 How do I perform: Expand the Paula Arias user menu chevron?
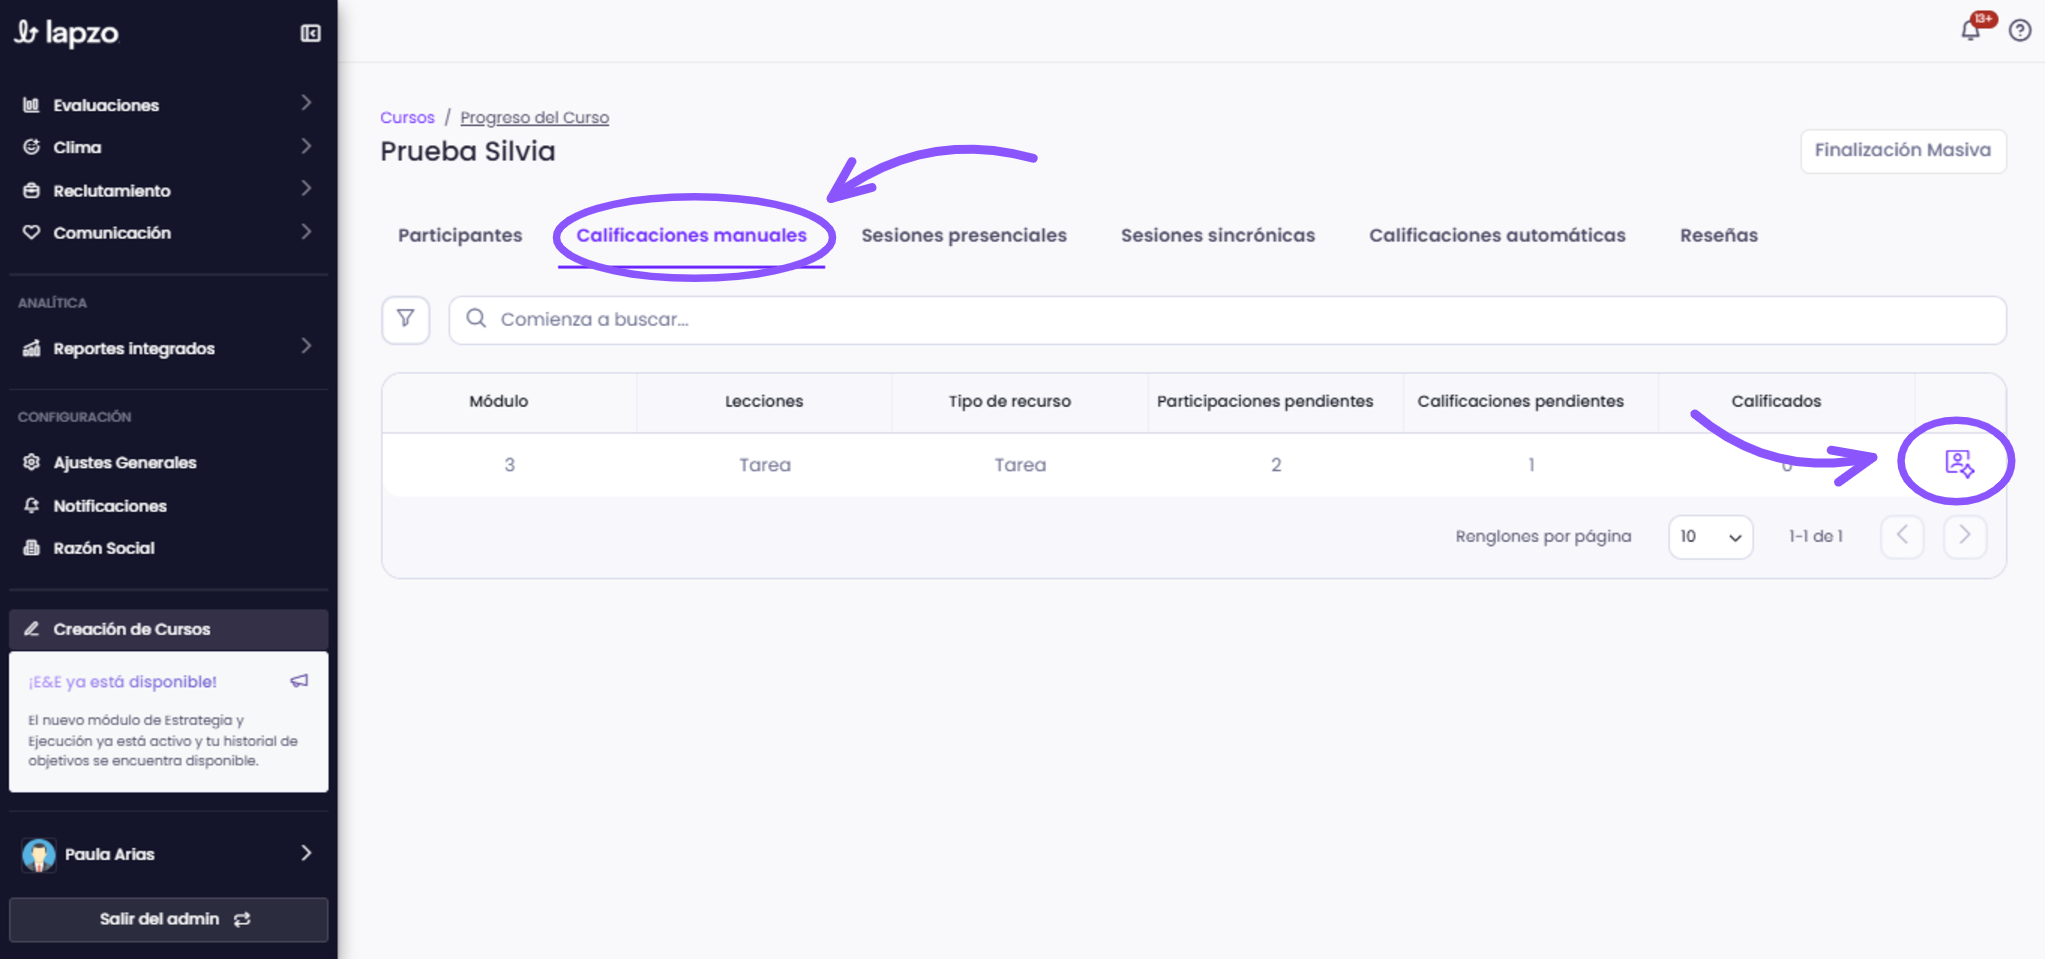tap(306, 853)
